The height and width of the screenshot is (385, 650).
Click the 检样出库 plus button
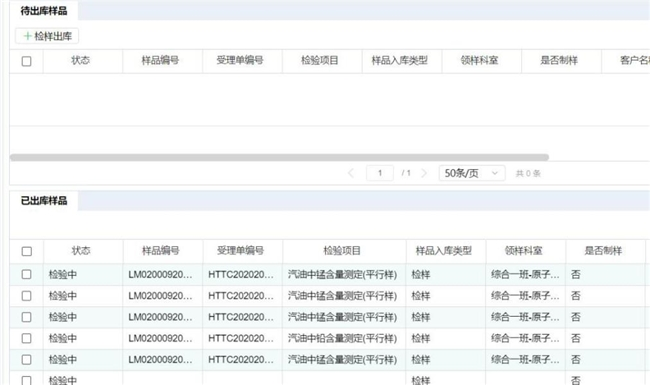47,36
